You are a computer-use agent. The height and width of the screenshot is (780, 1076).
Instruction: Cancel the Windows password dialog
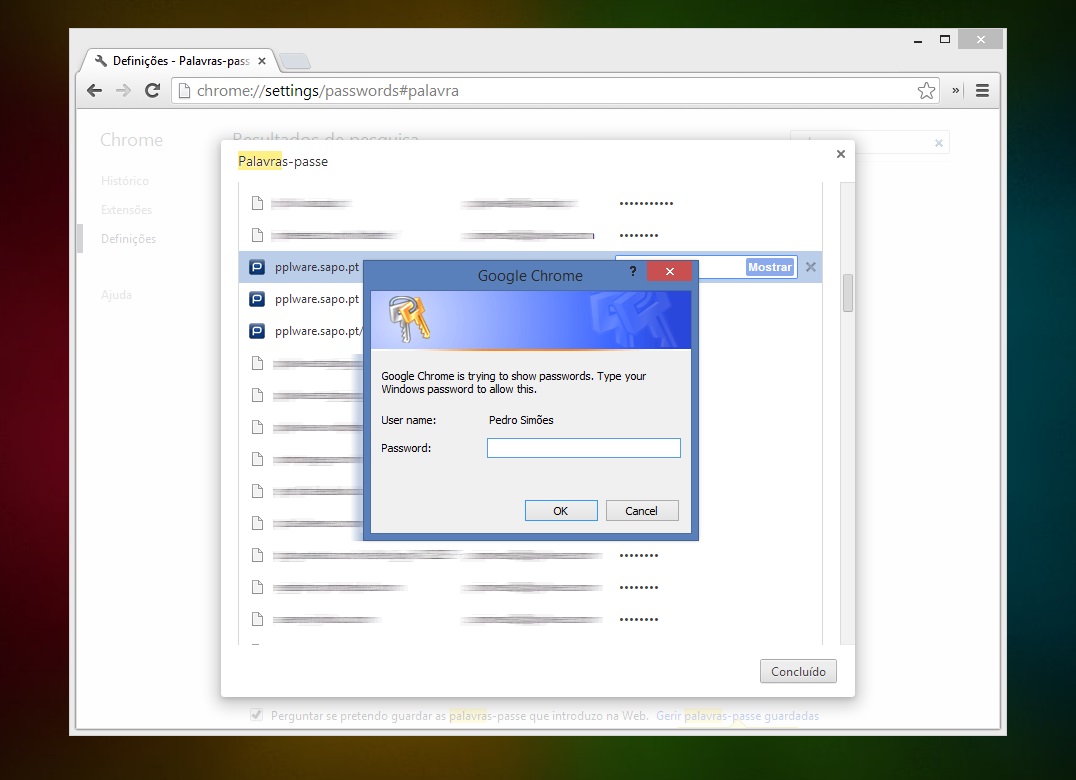point(642,510)
